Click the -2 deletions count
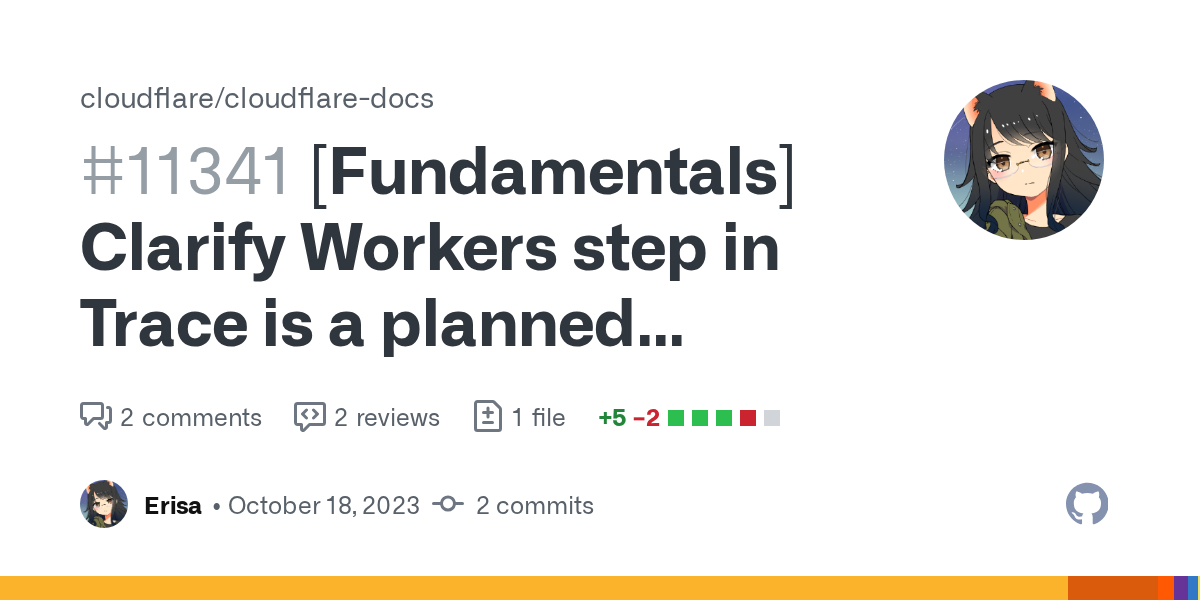The image size is (1200, 600). 646,417
